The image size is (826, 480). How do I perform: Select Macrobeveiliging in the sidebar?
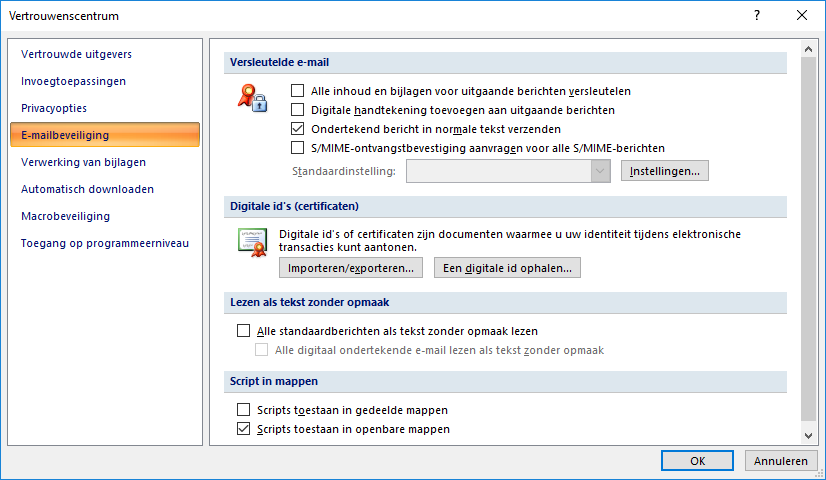[65, 216]
